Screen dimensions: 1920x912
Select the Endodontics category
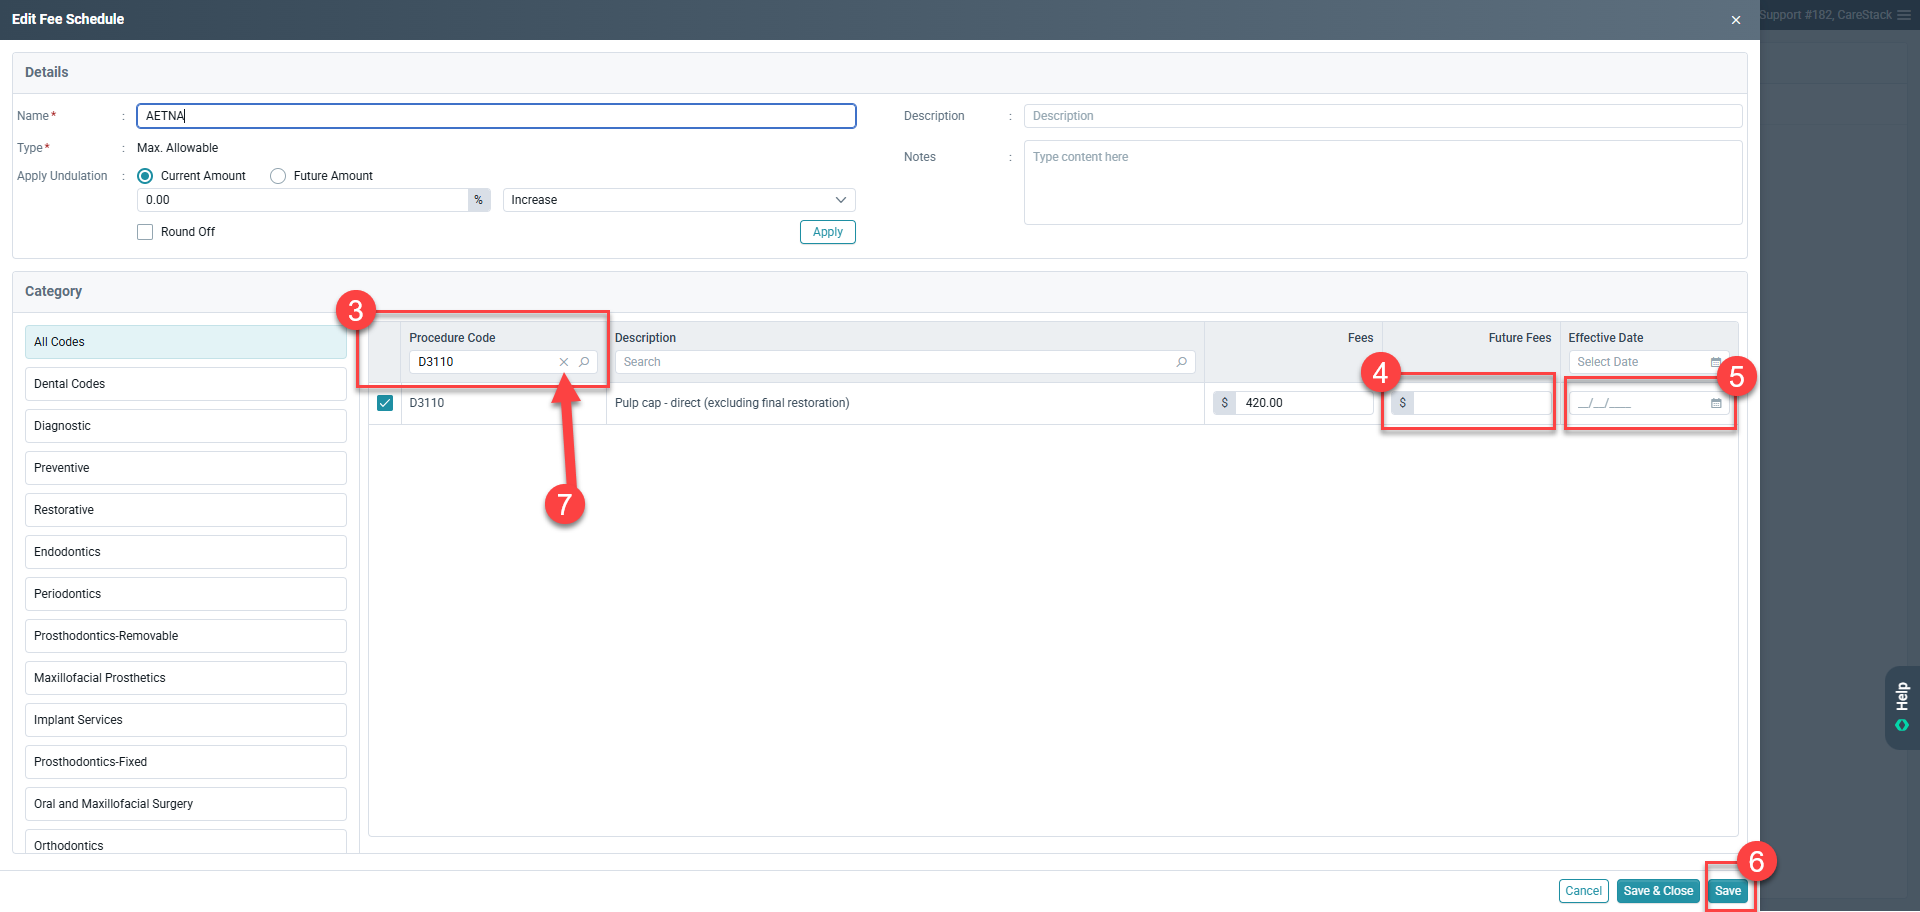tap(186, 552)
